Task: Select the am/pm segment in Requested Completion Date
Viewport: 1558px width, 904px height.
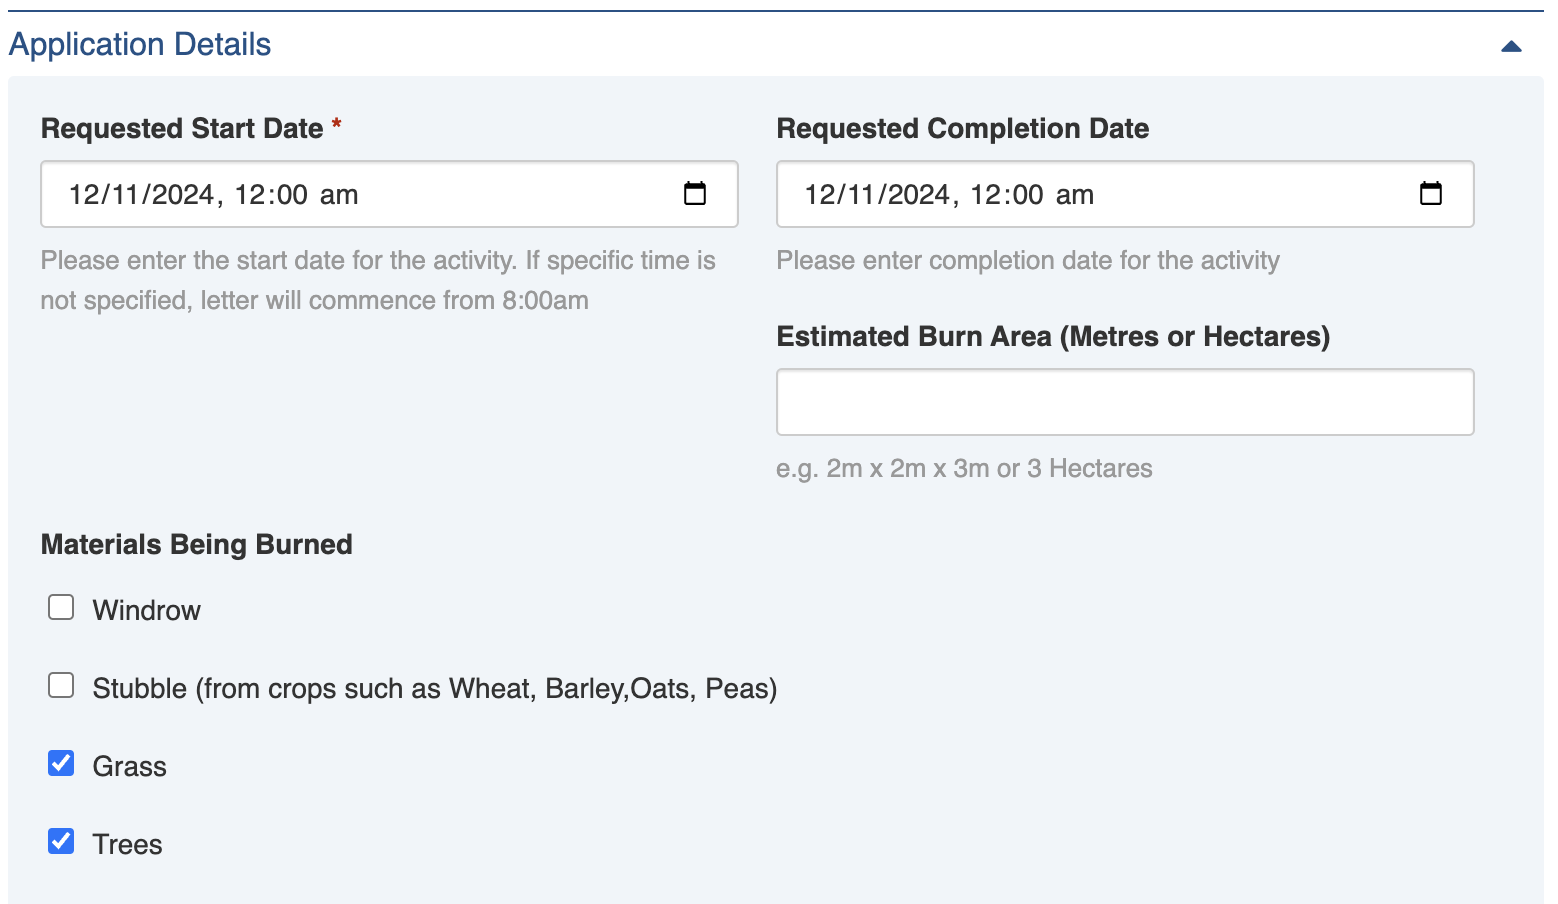Action: (1075, 195)
